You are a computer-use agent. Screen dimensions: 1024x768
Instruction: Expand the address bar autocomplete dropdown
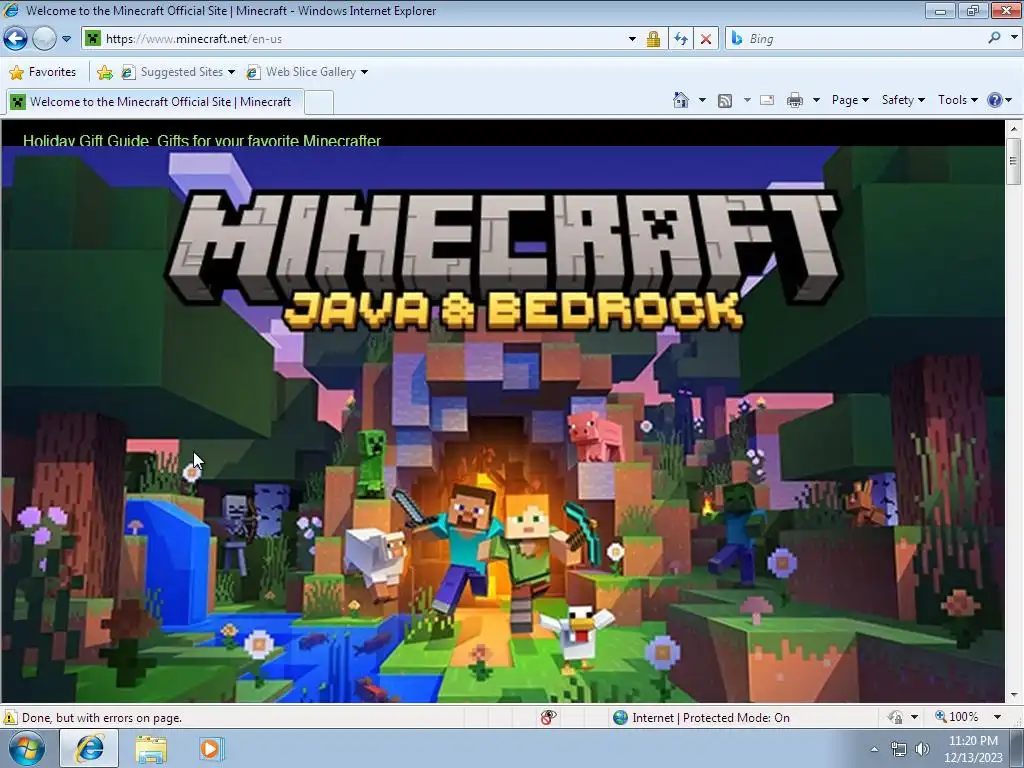pyautogui.click(x=632, y=39)
